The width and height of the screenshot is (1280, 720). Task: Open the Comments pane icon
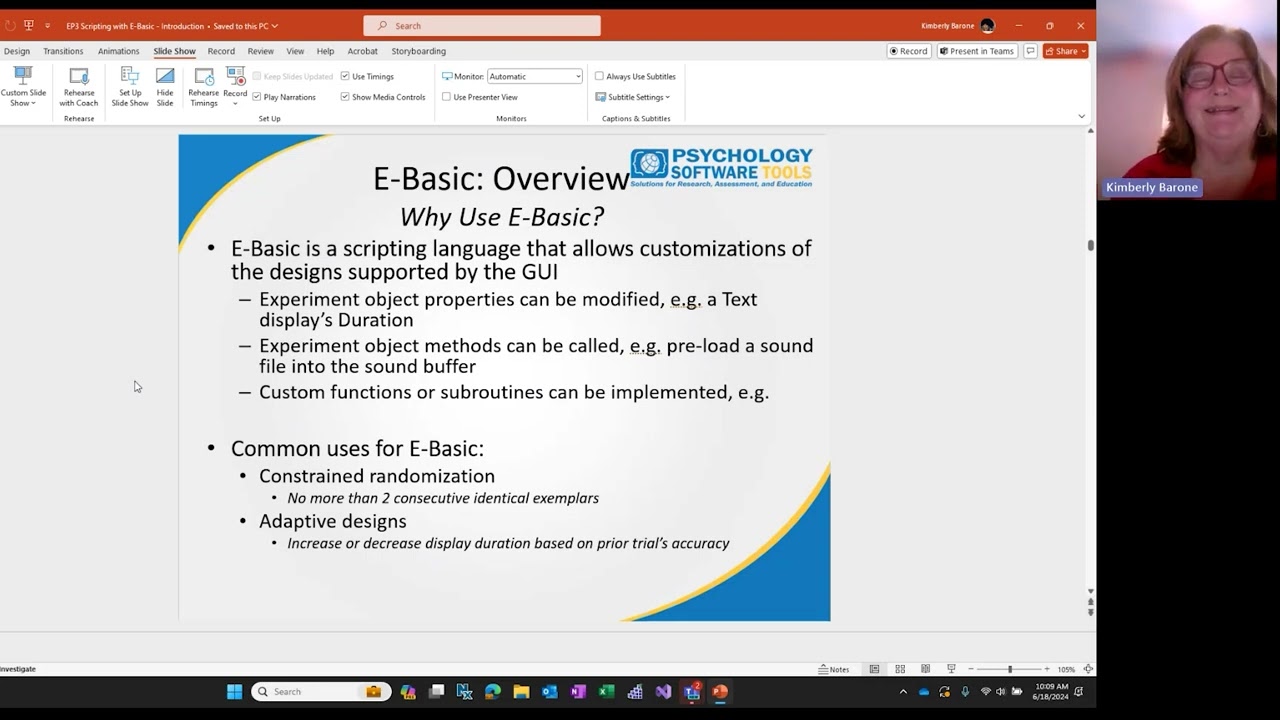point(1030,51)
